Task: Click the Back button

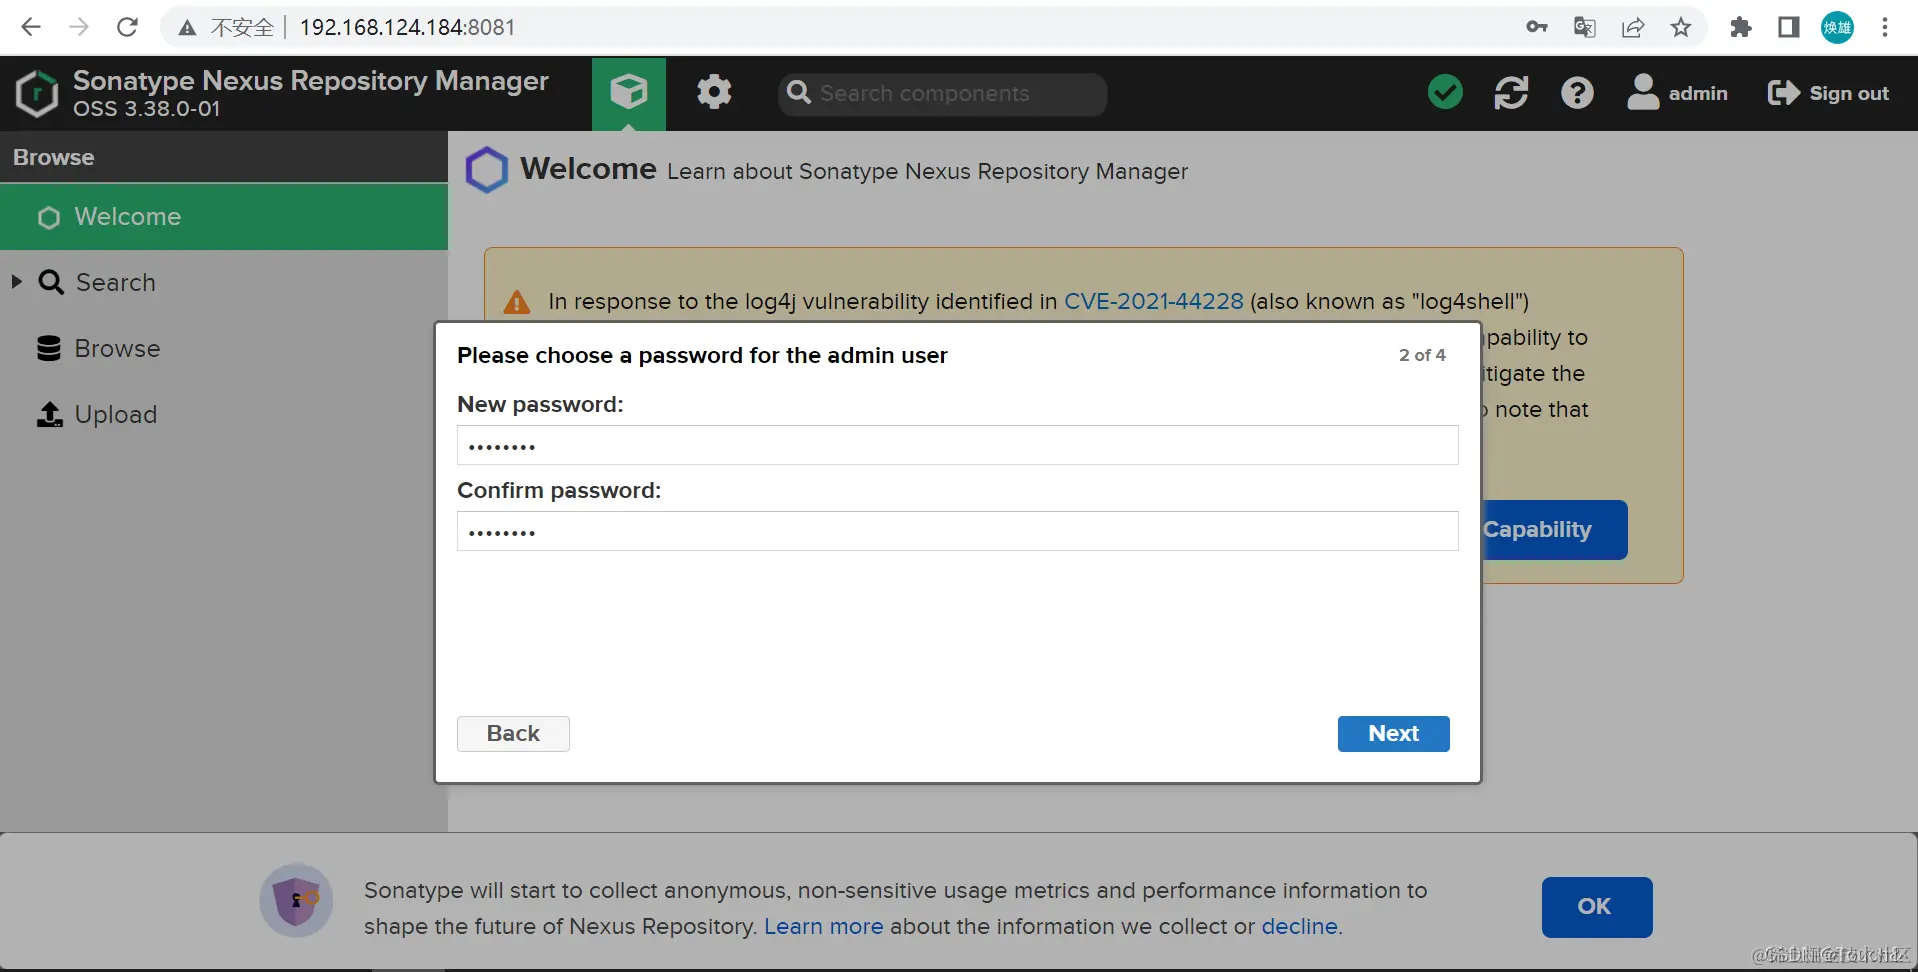Action: [x=513, y=734]
